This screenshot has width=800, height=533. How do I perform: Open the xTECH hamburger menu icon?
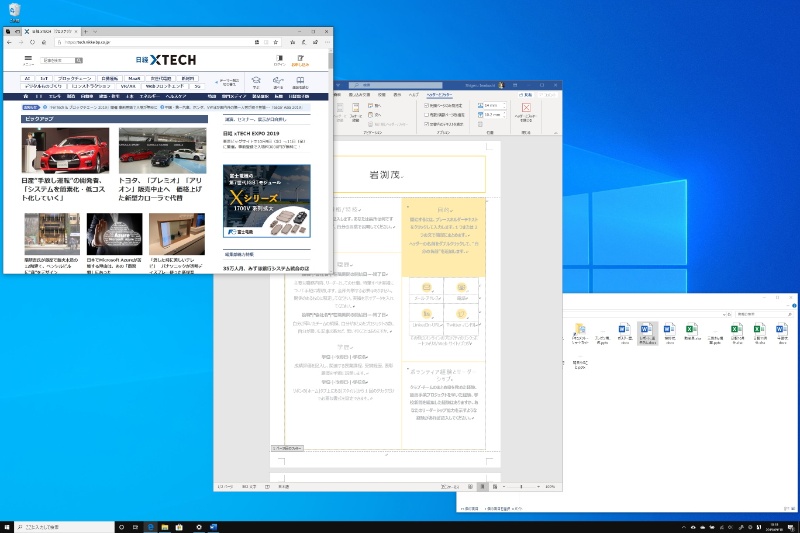(x=28, y=58)
